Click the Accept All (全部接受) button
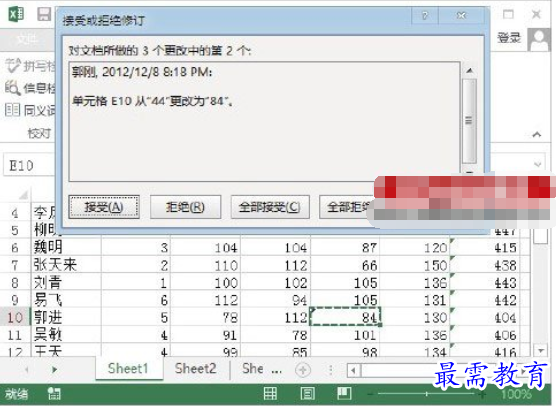Viewport: 556px width, 406px height. coord(270,207)
